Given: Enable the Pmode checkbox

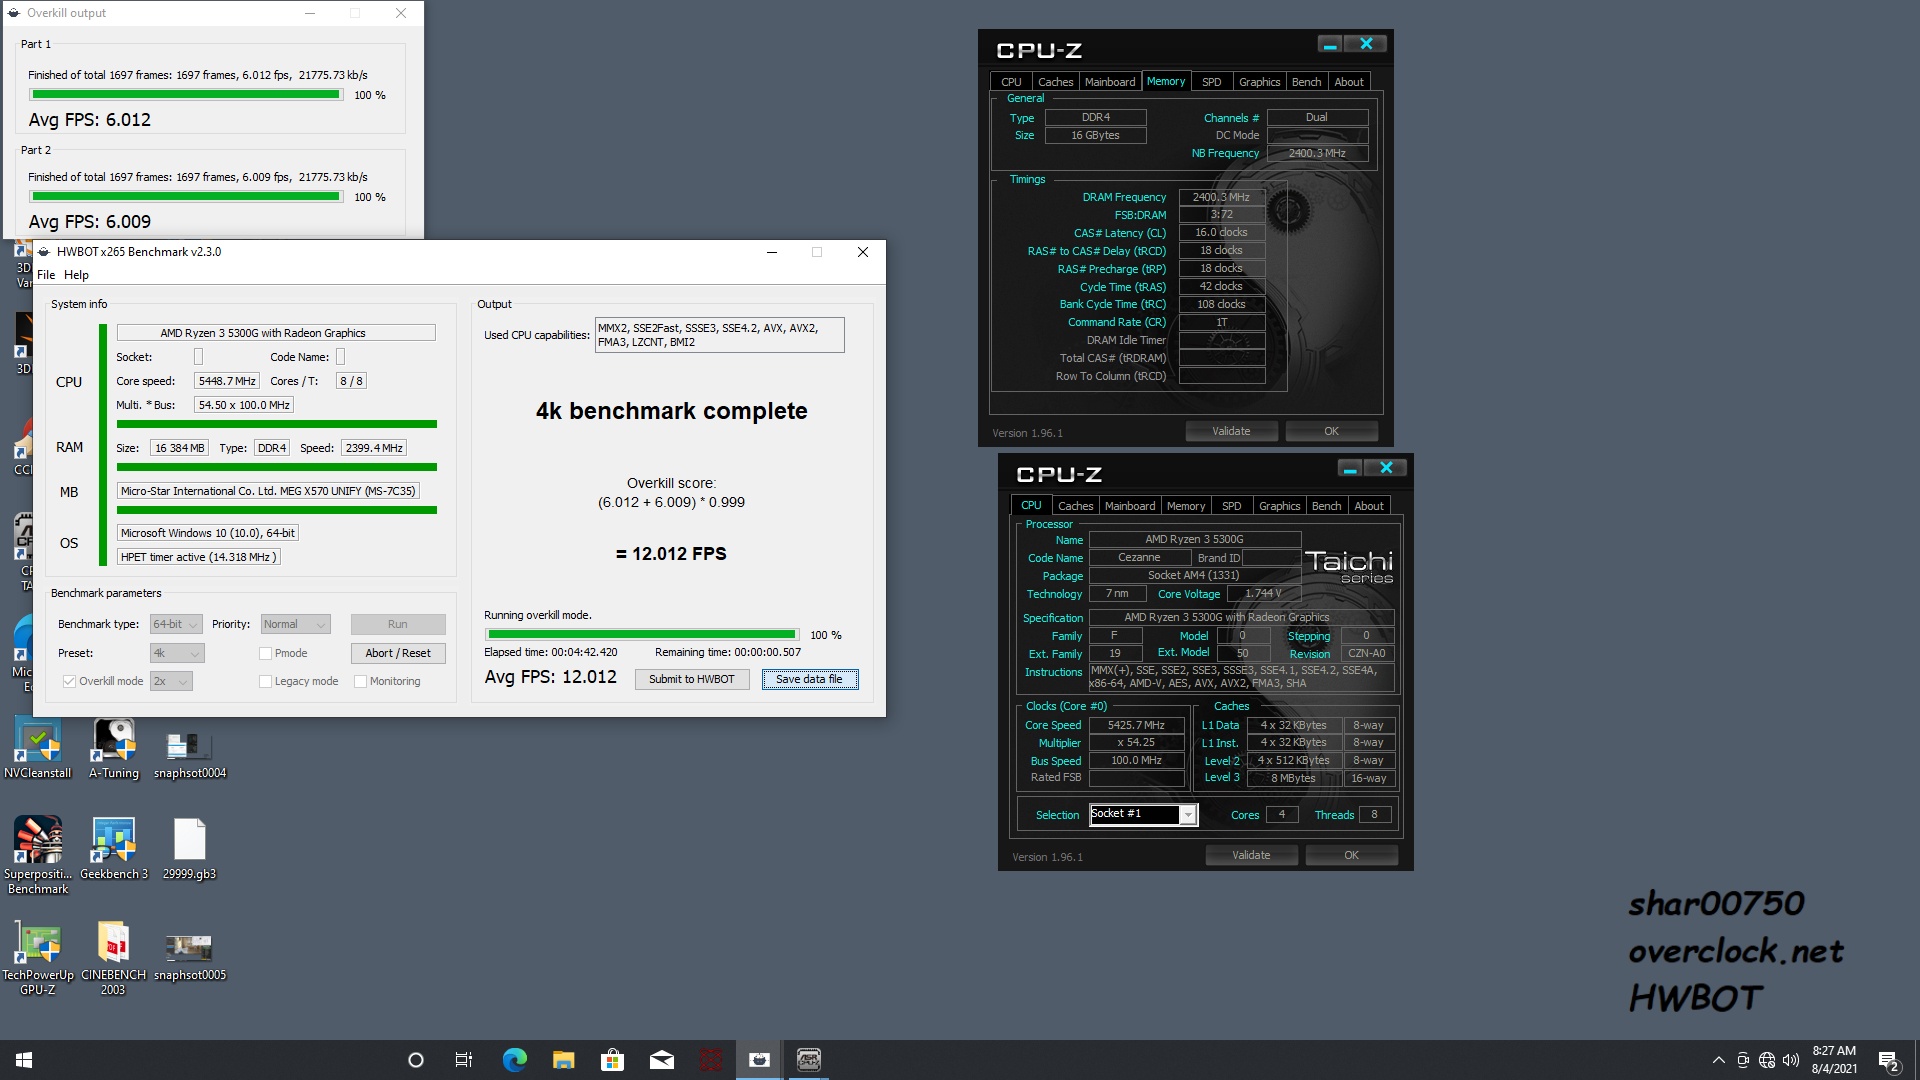Looking at the screenshot, I should pyautogui.click(x=265, y=653).
